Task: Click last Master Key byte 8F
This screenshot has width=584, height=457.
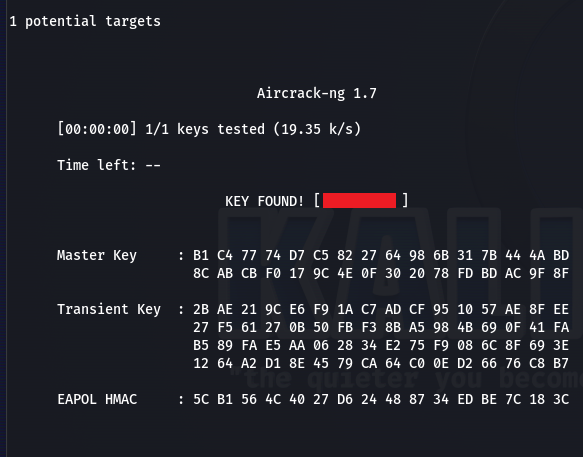Action: [561, 273]
